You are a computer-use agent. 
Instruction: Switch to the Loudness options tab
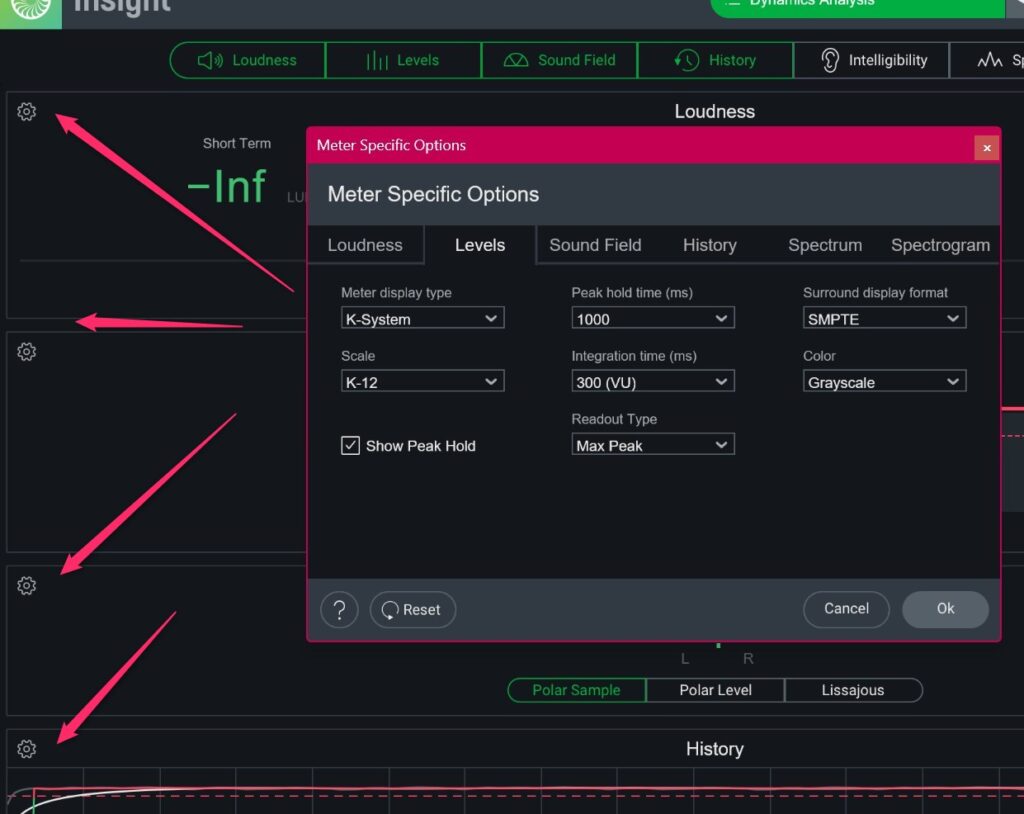365,245
